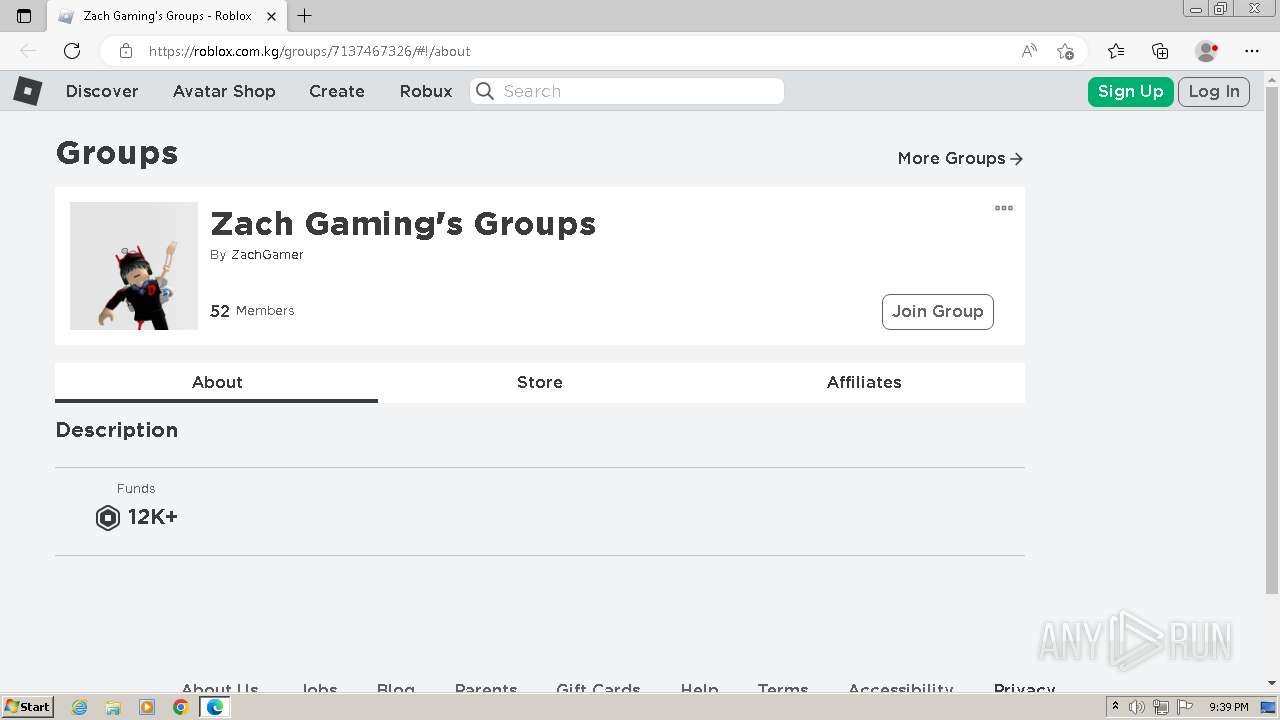Show hidden system tray icons

click(1116, 707)
